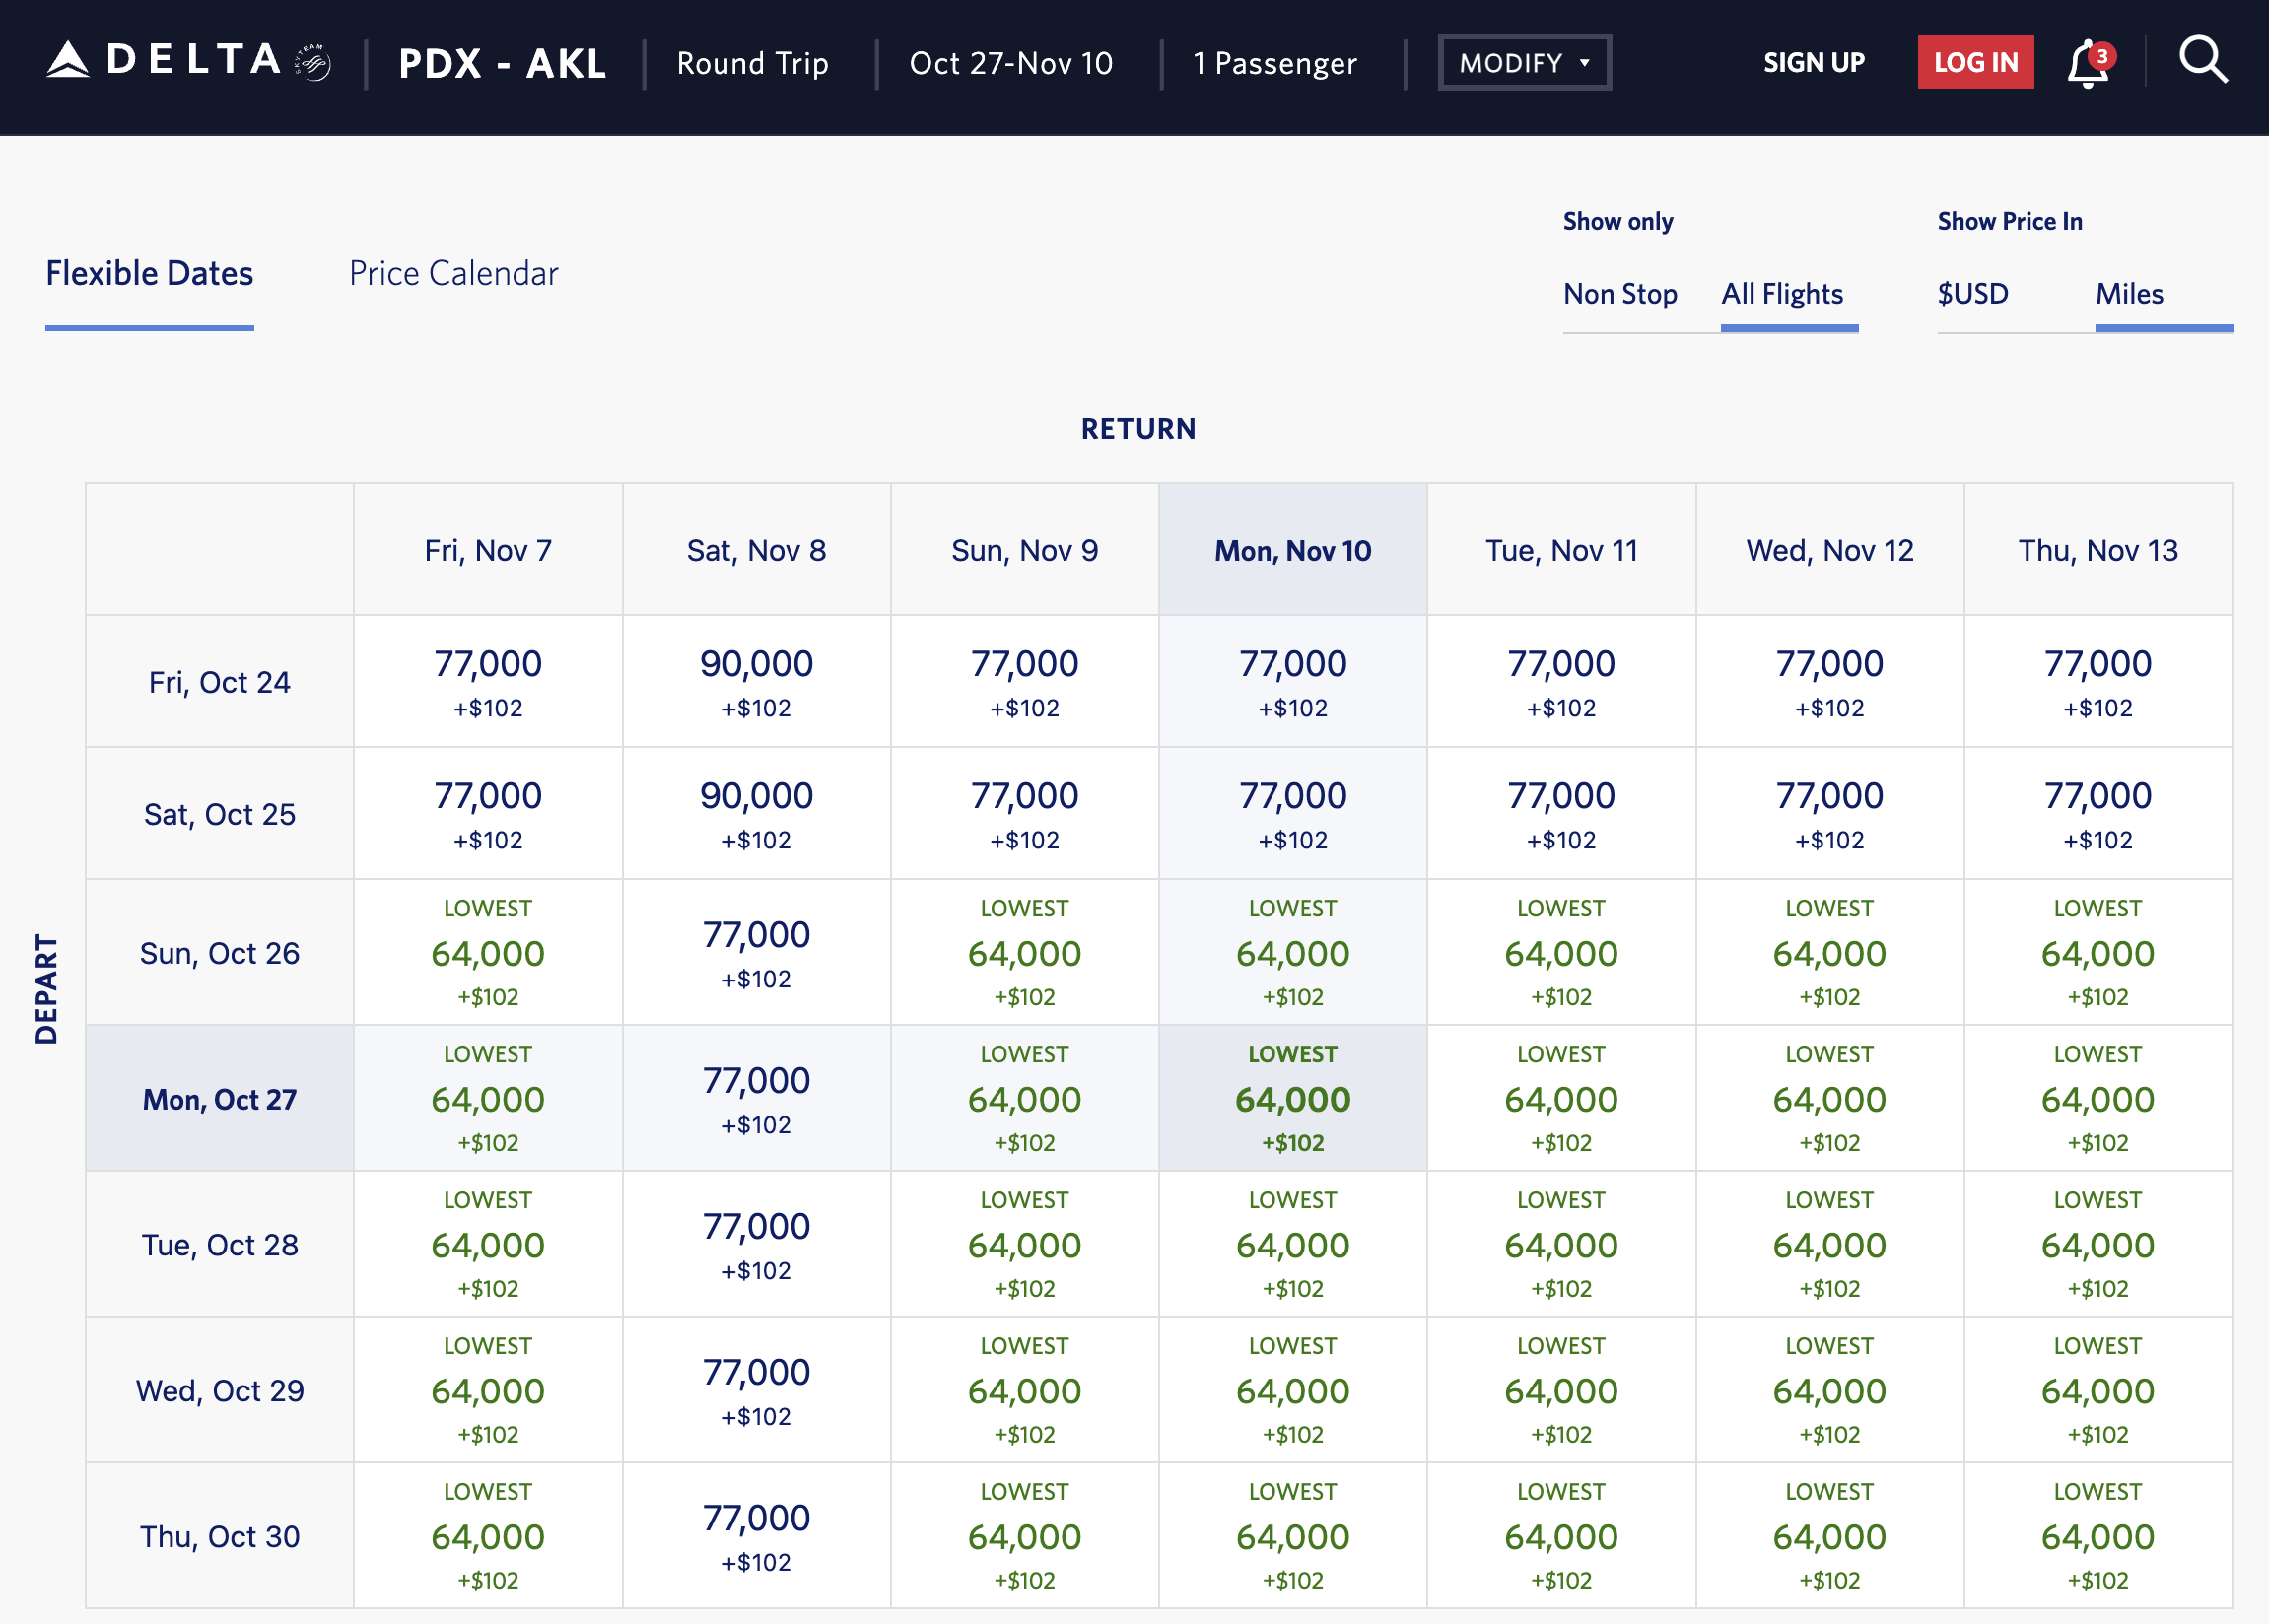Show prices in Miles
The height and width of the screenshot is (1624, 2269).
point(2129,294)
